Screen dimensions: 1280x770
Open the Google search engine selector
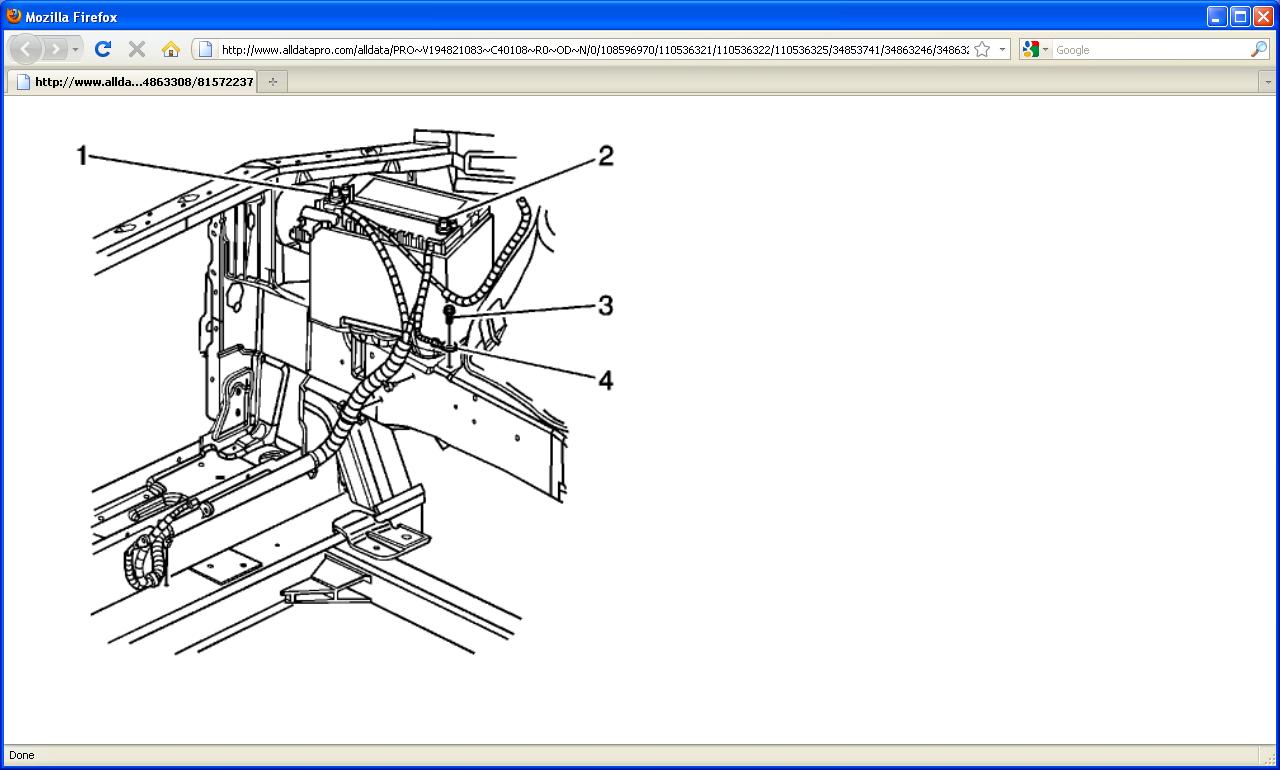click(1036, 49)
